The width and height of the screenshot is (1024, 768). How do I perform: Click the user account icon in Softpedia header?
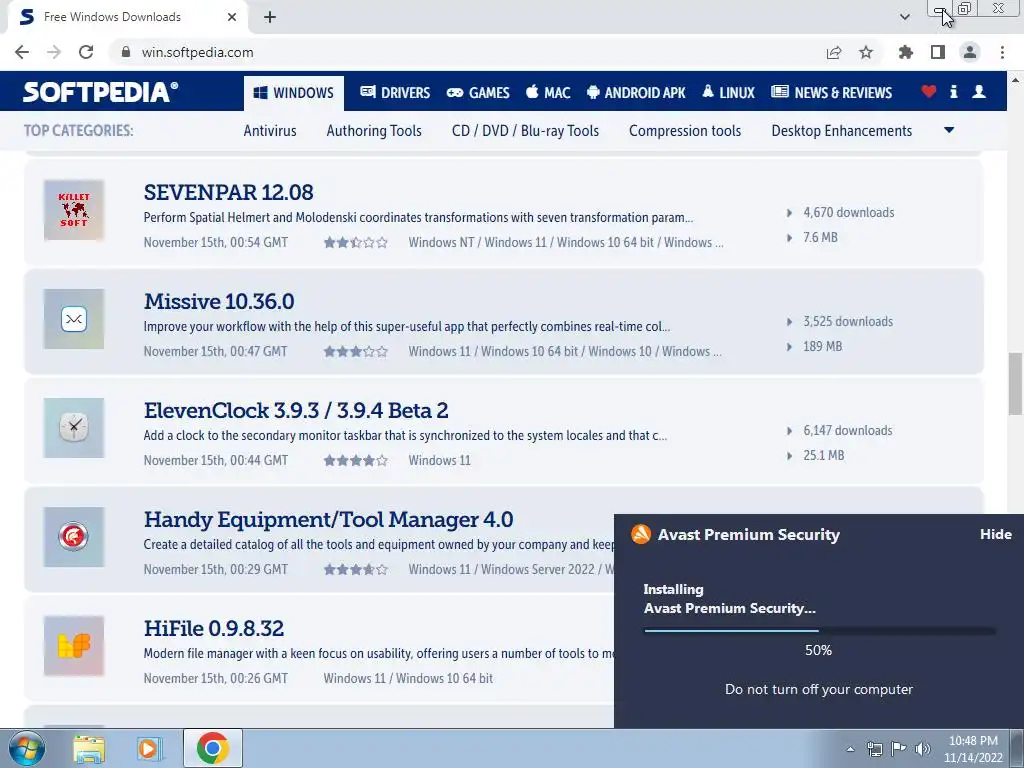[979, 91]
